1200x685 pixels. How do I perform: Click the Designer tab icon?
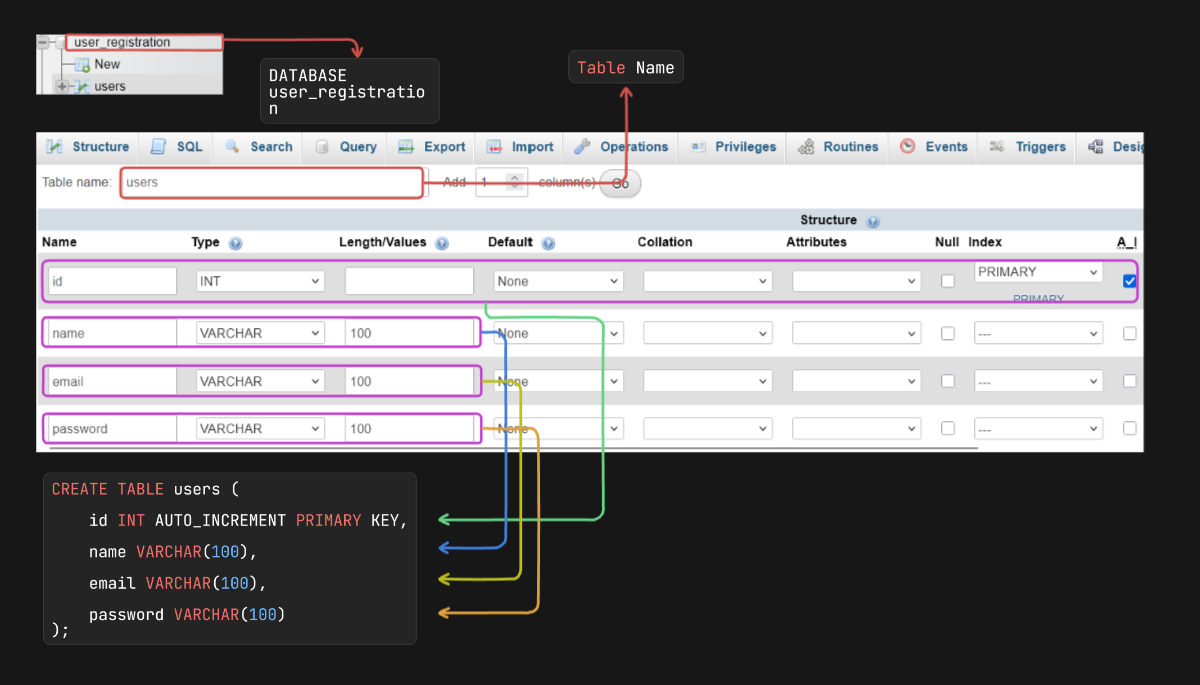(x=1095, y=147)
